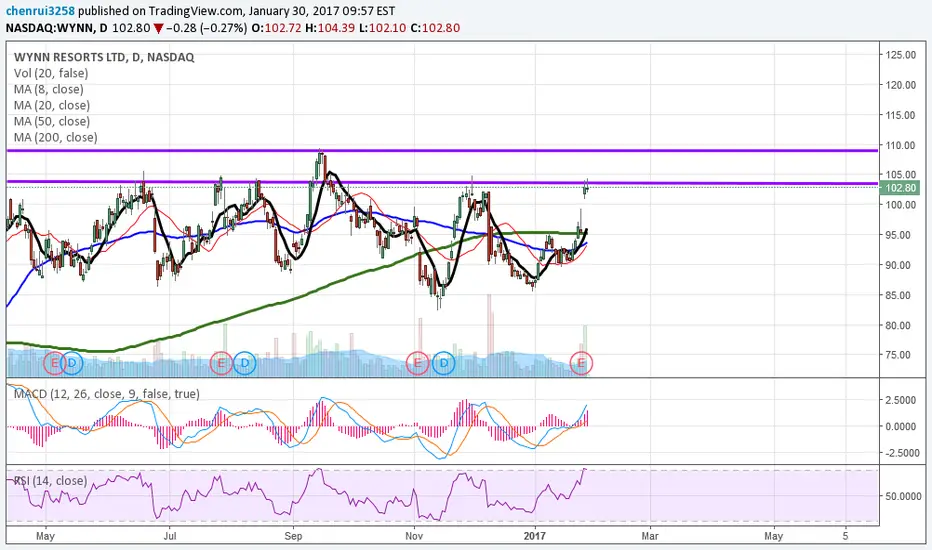Image resolution: width=932 pixels, height=550 pixels.
Task: Click the 102.80 current price tag on axis
Action: (x=900, y=188)
